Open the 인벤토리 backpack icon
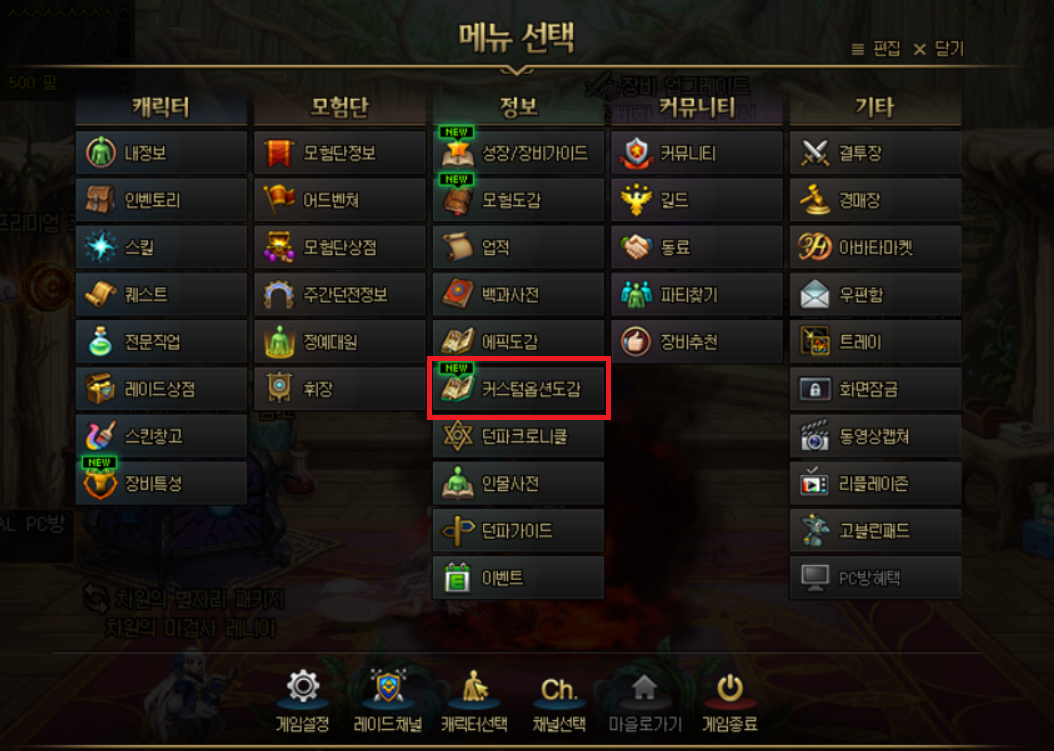 coord(100,200)
